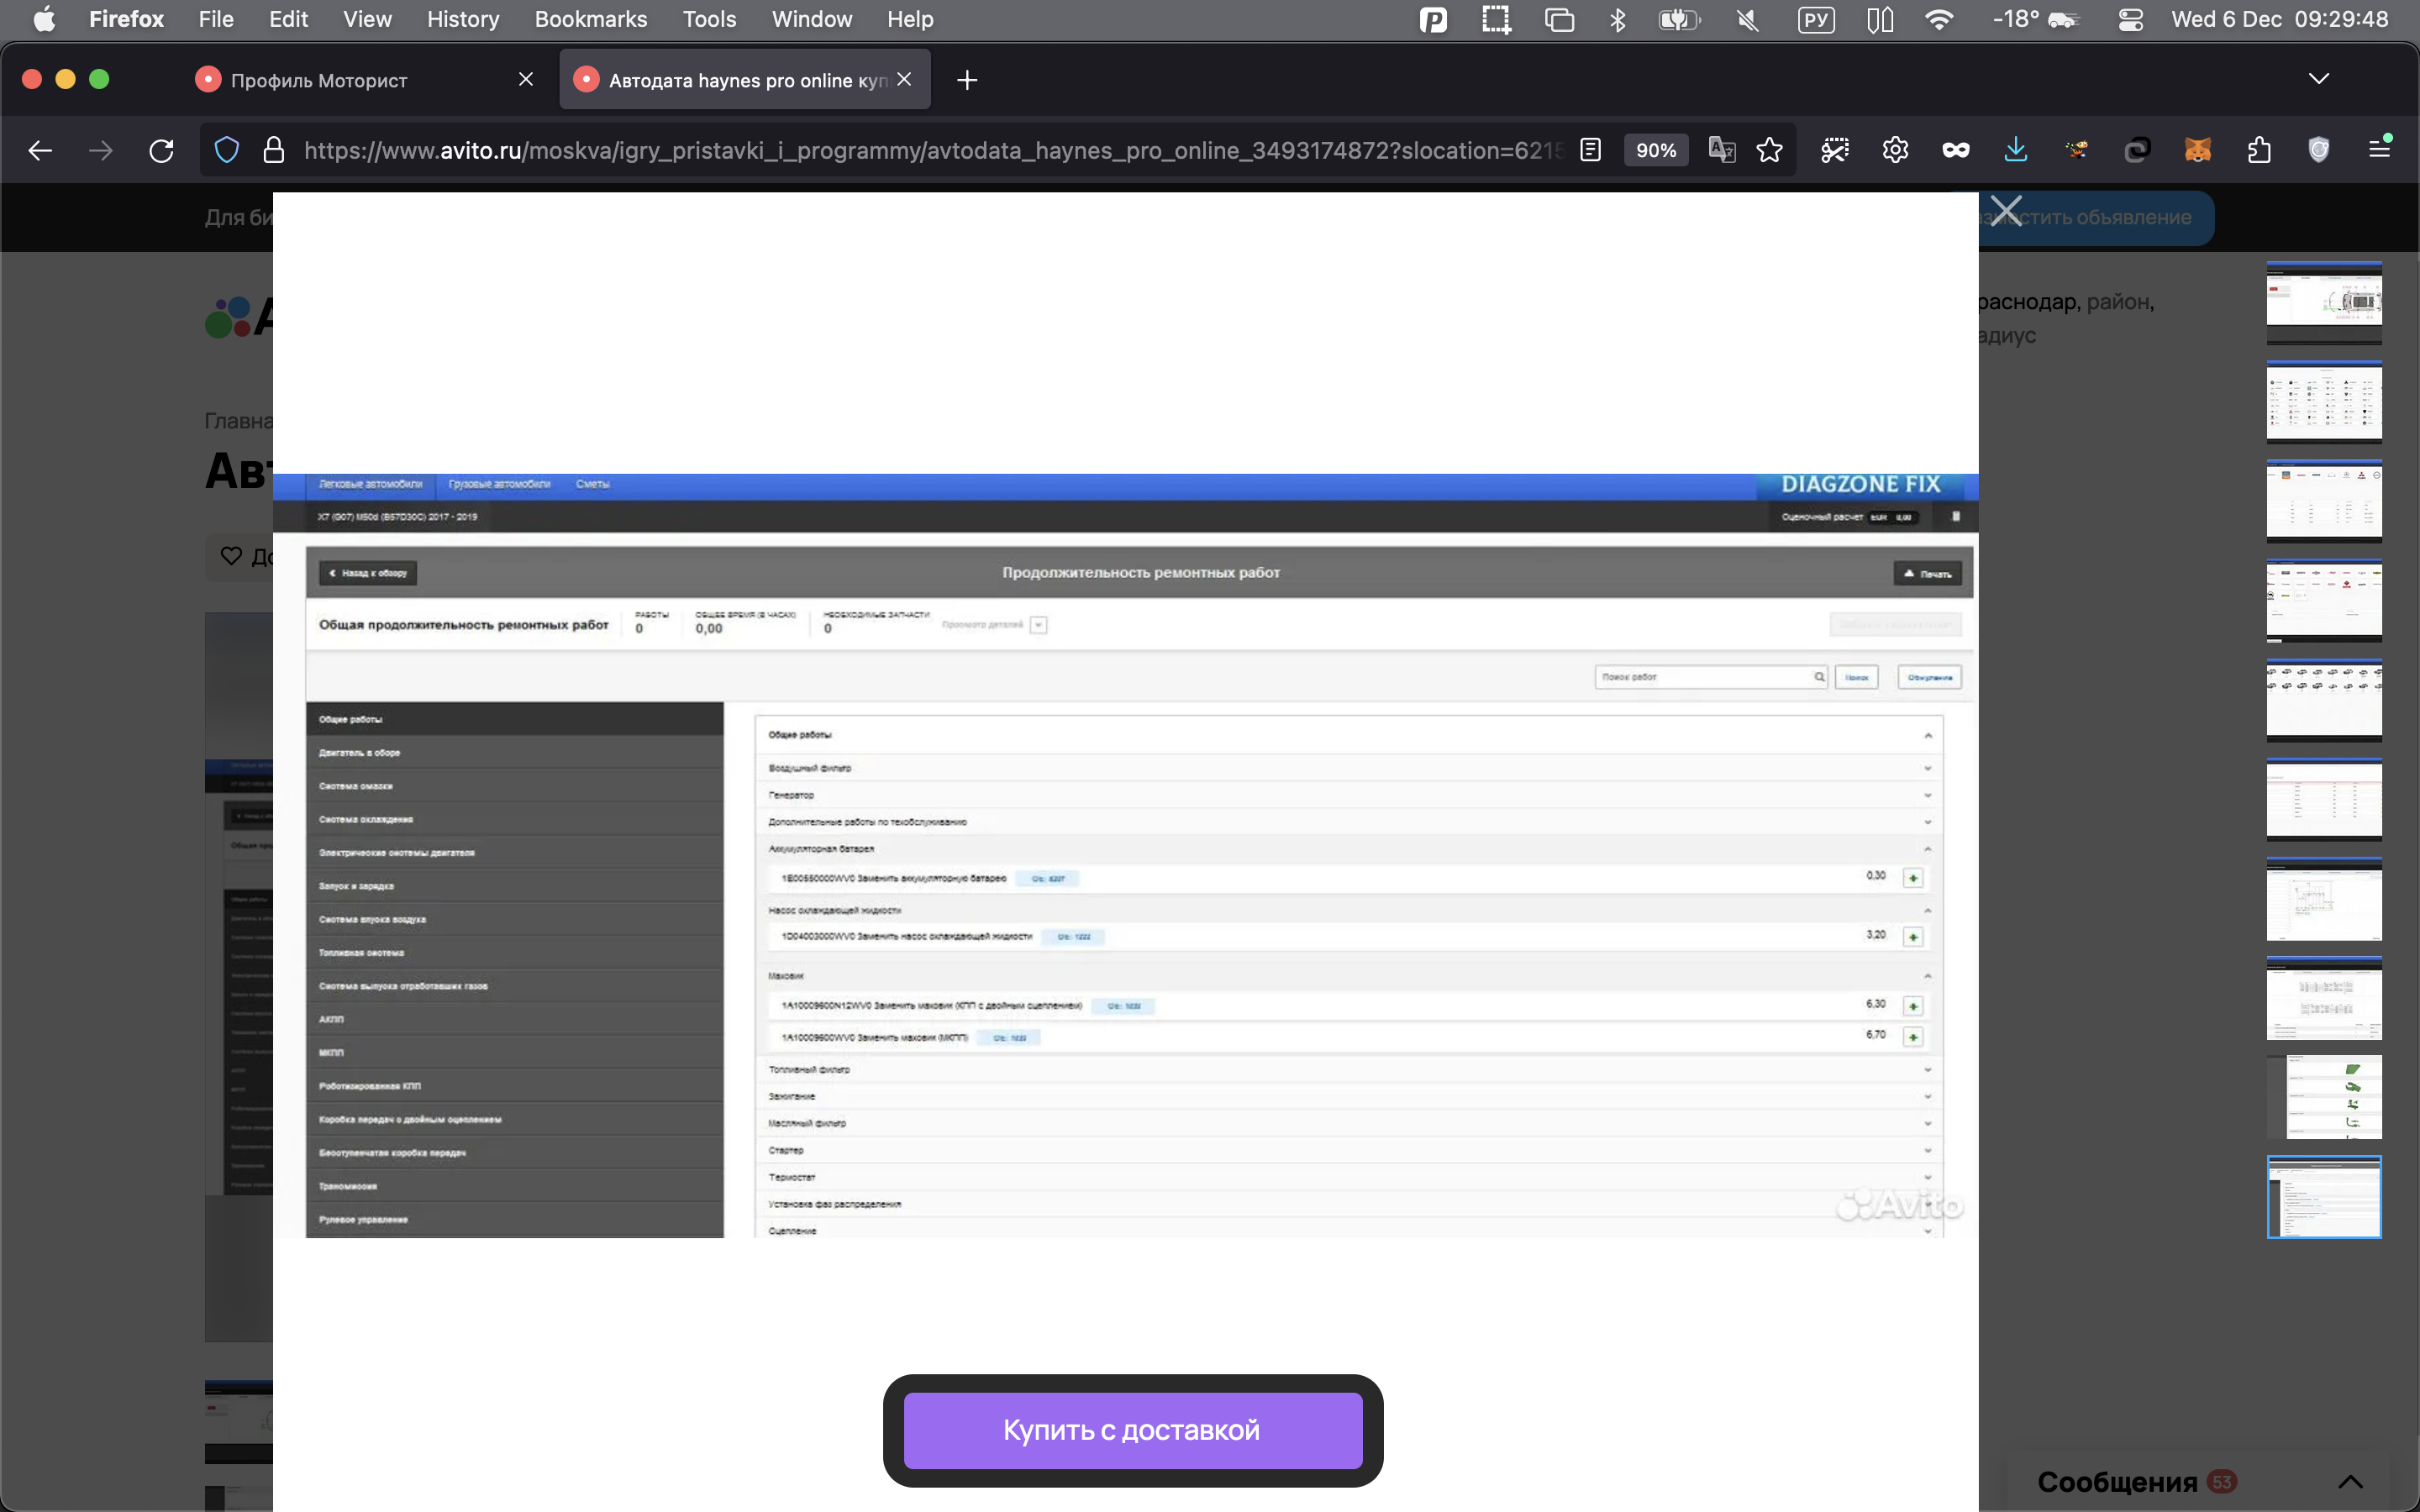Toggle Wi-Fi from the menu bar

point(1939,19)
